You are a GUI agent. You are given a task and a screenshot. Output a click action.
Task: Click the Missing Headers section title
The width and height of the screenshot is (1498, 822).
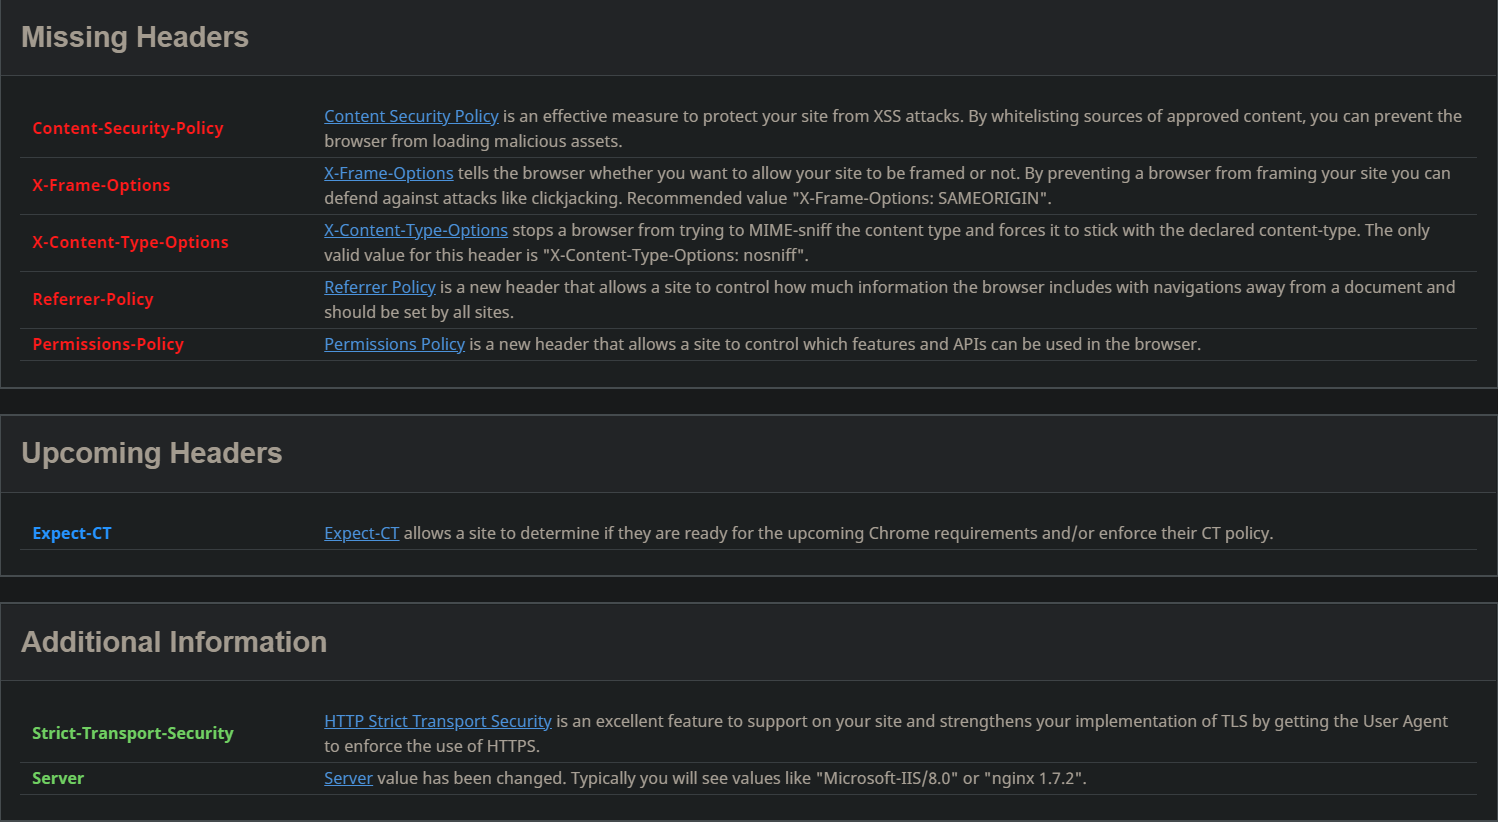(x=135, y=37)
